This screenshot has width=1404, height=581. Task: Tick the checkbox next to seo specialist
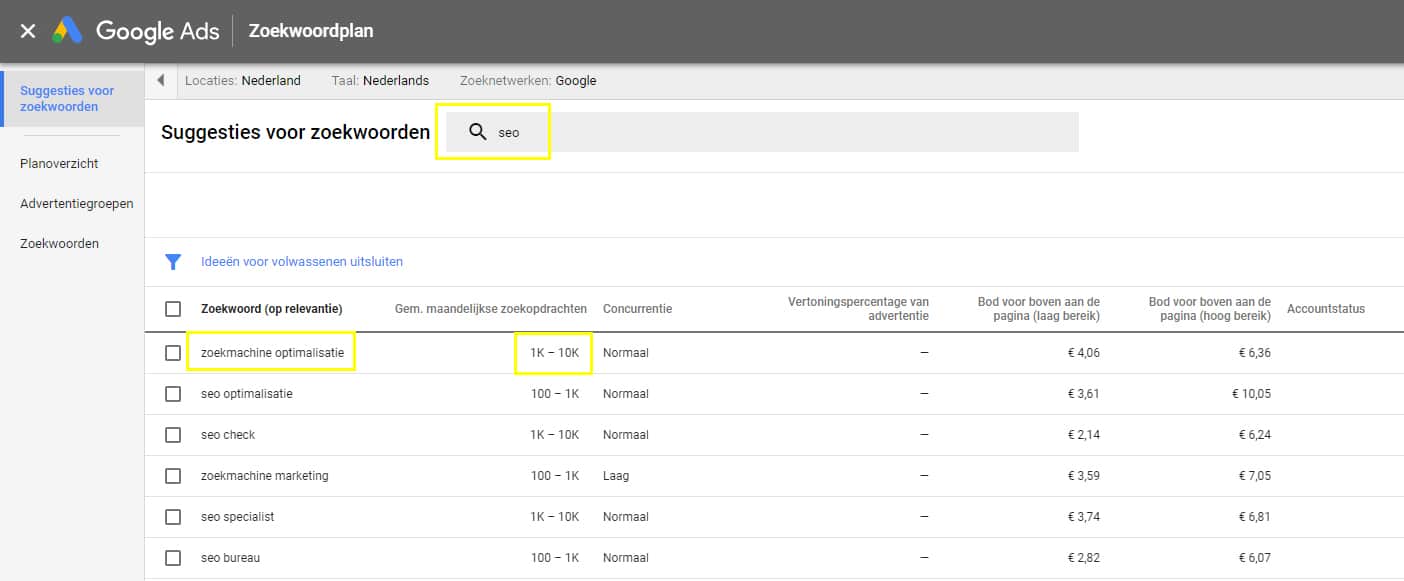173,517
